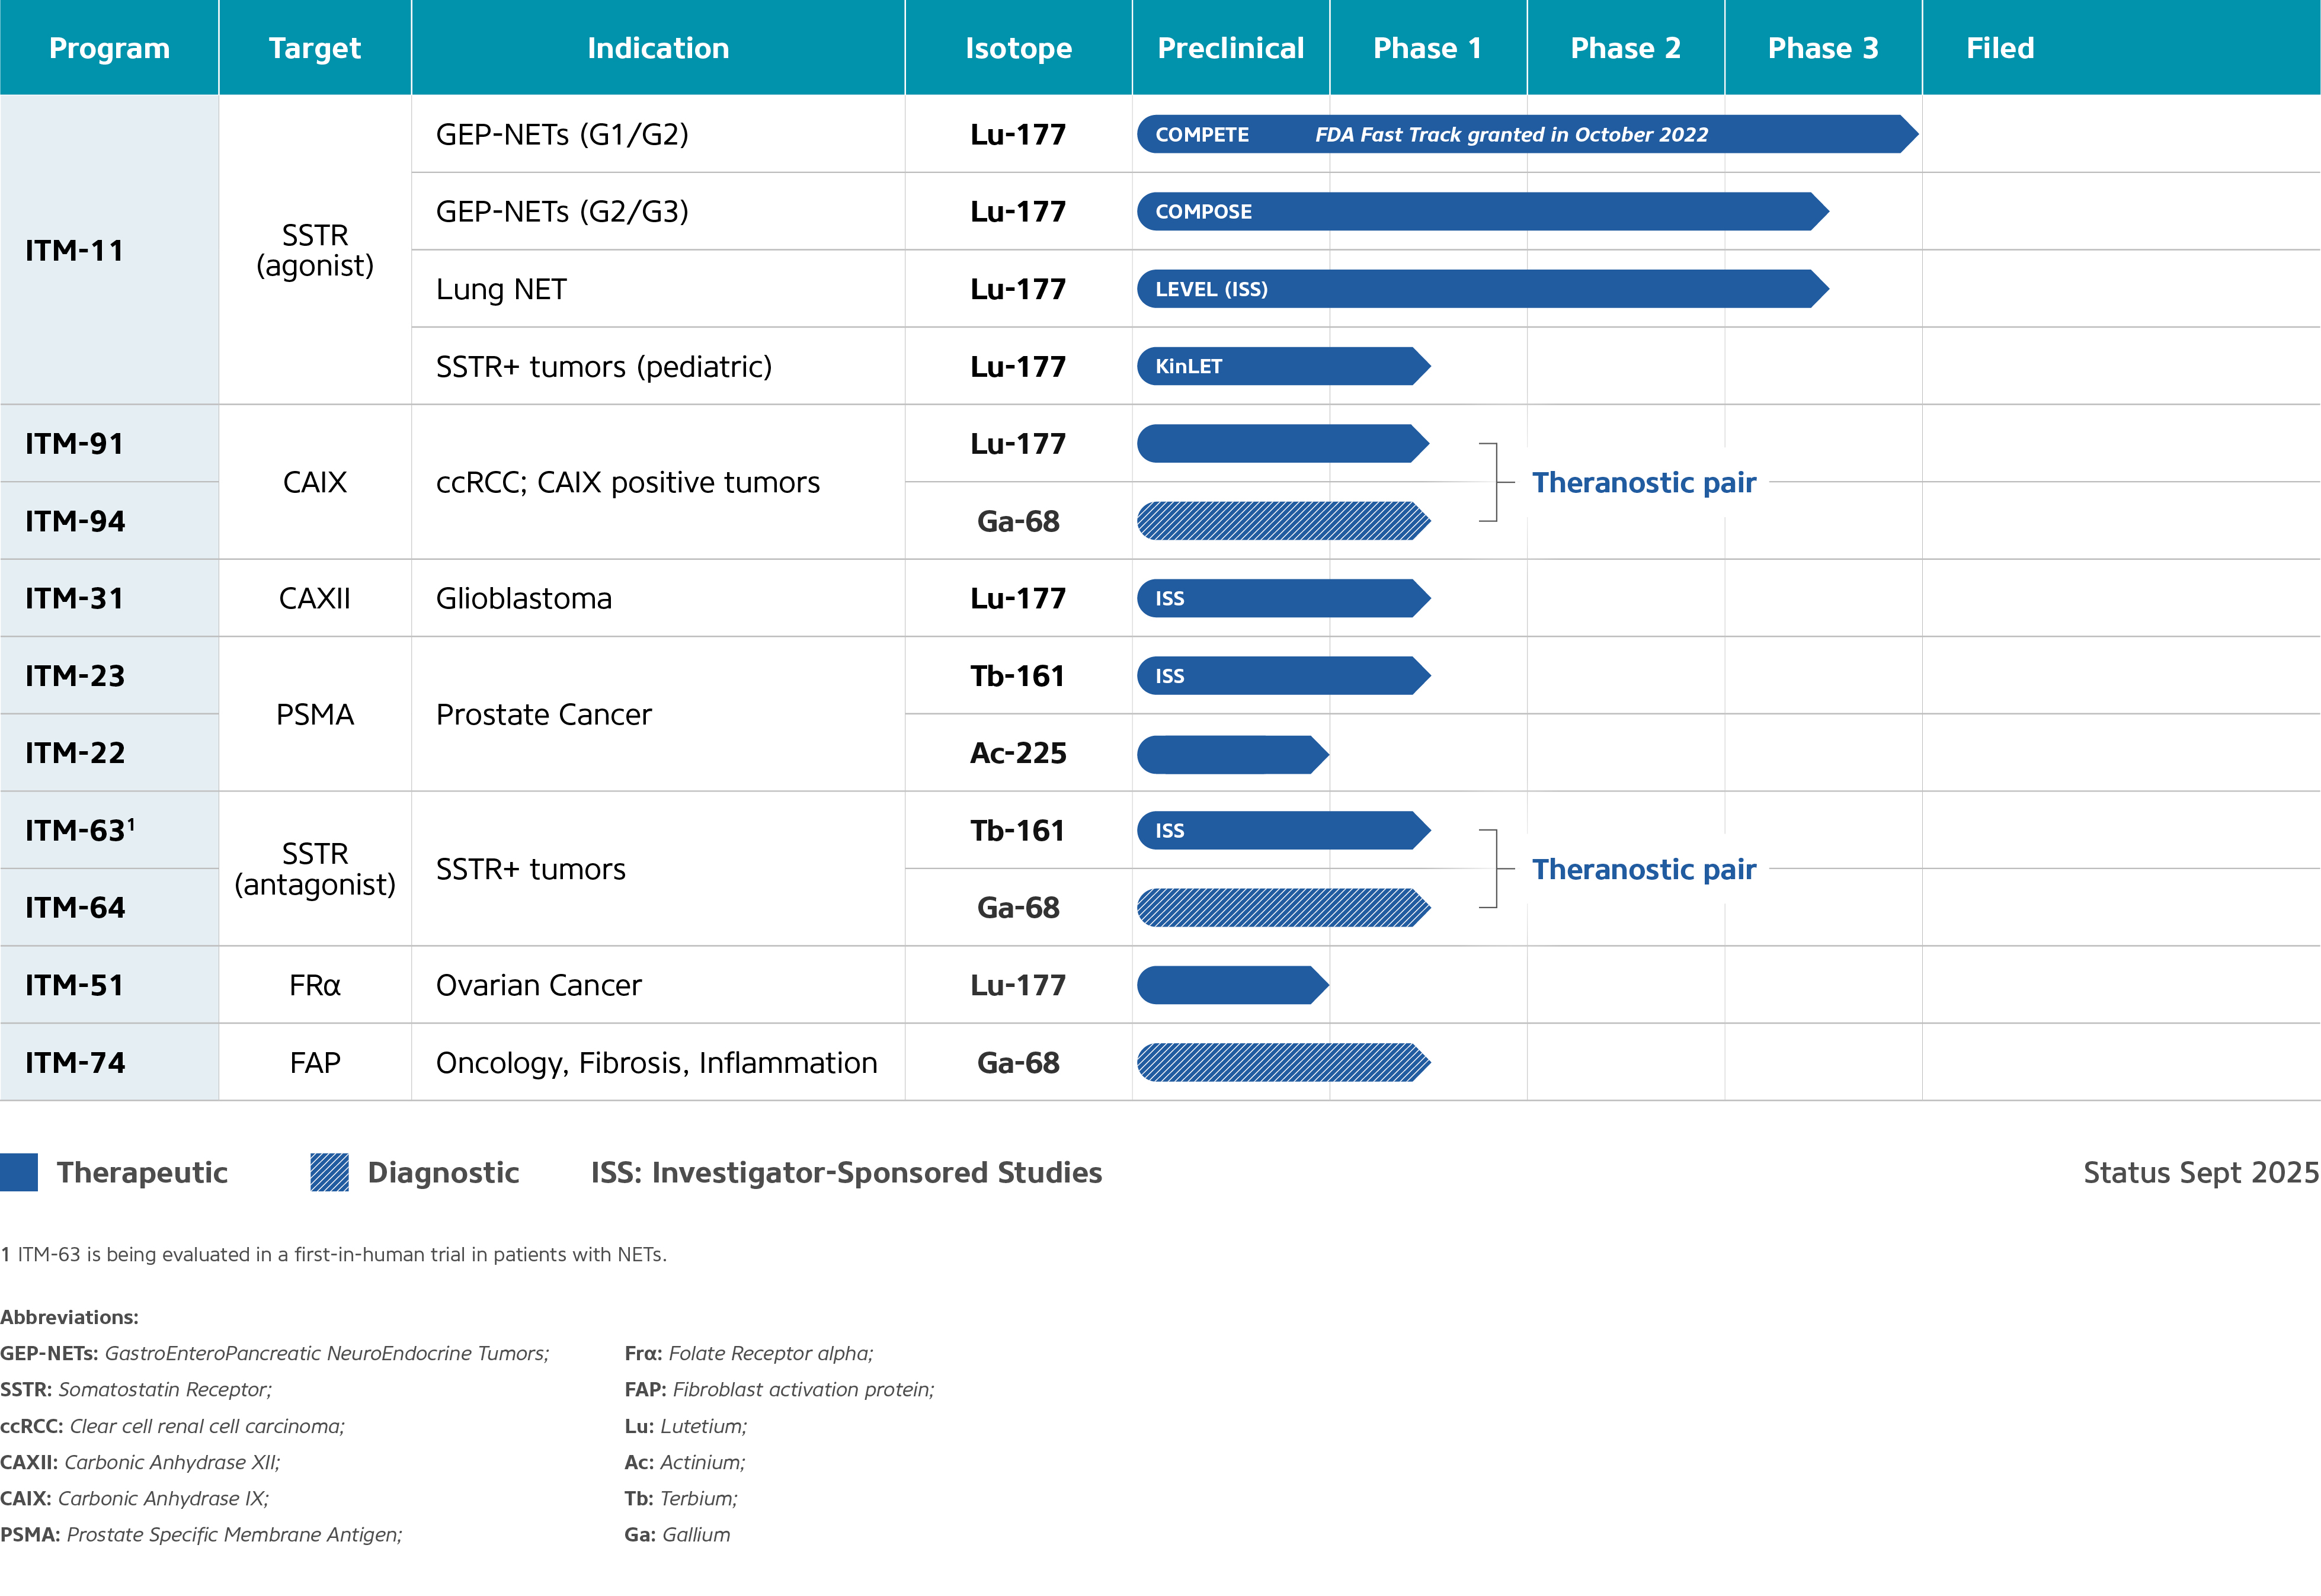This screenshot has width=2321, height=1596.
Task: Click the KinLET trial bar
Action: click(x=1283, y=366)
